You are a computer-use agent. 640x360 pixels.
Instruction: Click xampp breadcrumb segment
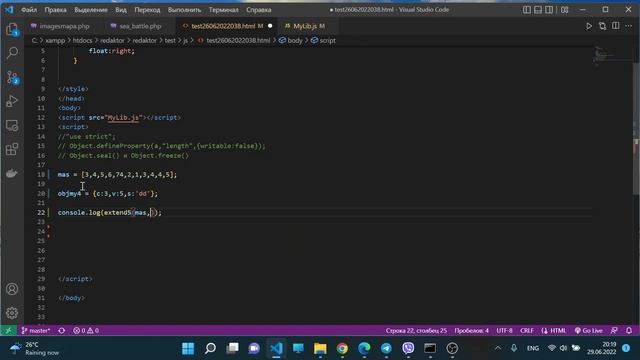pos(55,40)
